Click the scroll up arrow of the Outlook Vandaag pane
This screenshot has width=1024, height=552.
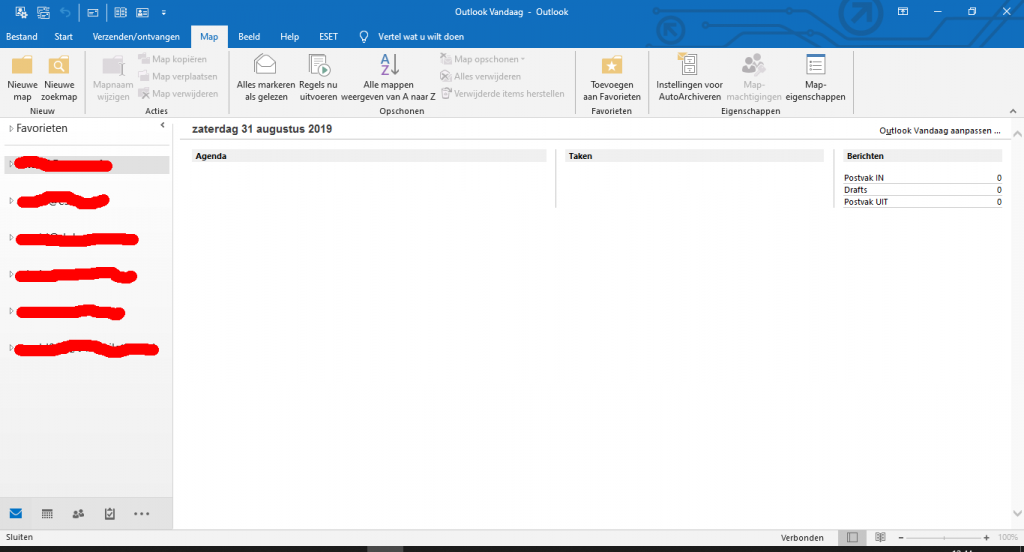pyautogui.click(x=1017, y=133)
